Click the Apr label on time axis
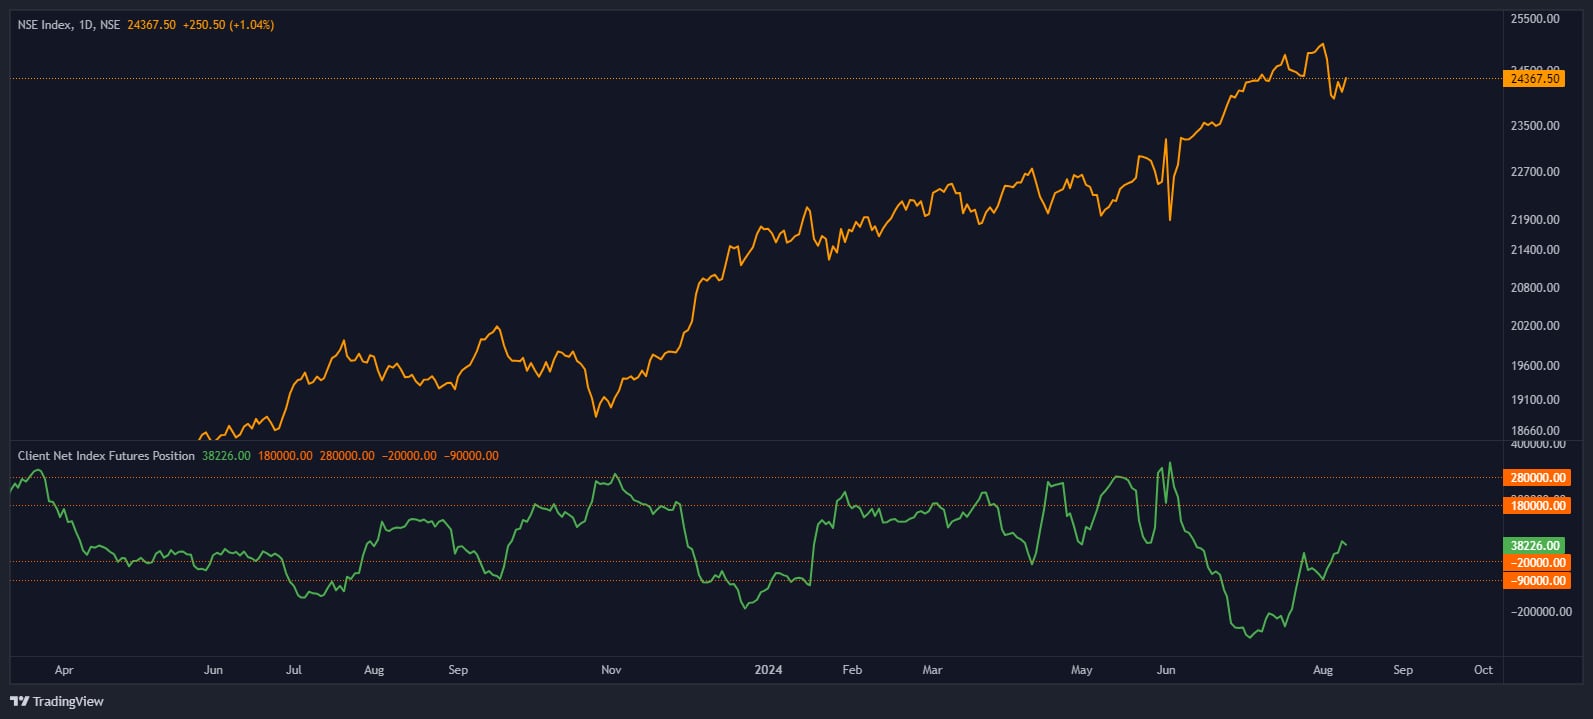Screen dimensions: 1593x719 coord(64,670)
